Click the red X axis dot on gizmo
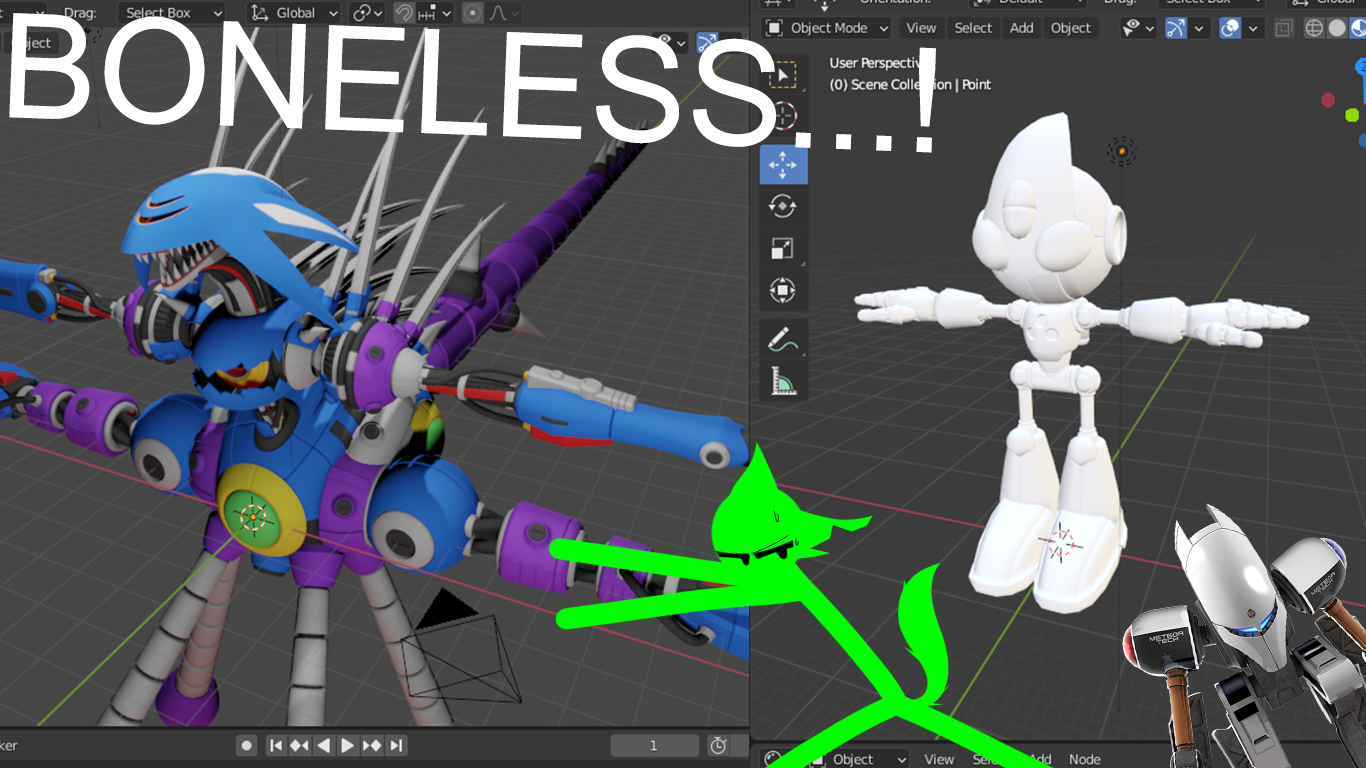Viewport: 1366px width, 768px height. [x=1328, y=100]
